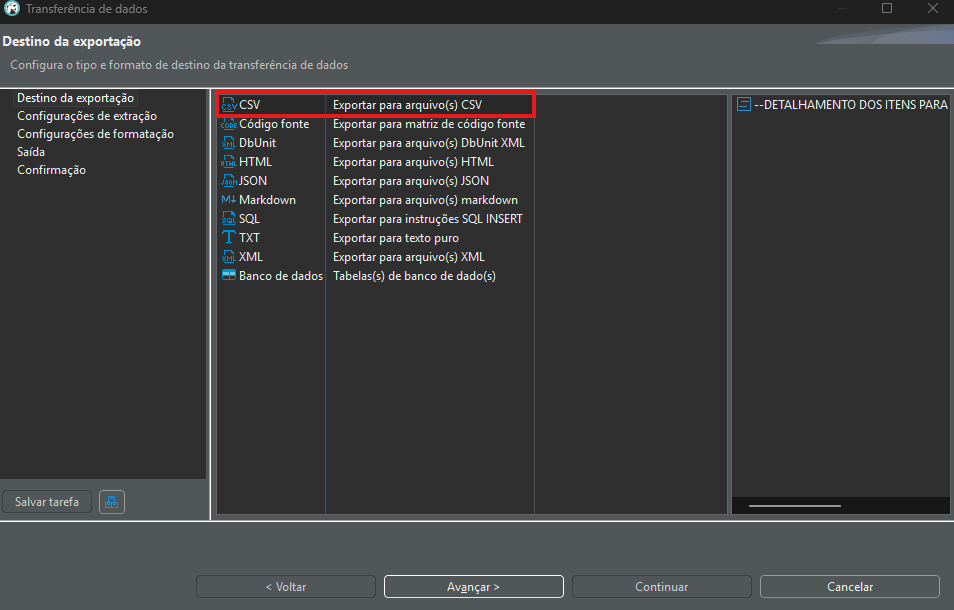Pick the TXT plain text icon
Viewport: 954px width, 610px height.
(x=228, y=238)
